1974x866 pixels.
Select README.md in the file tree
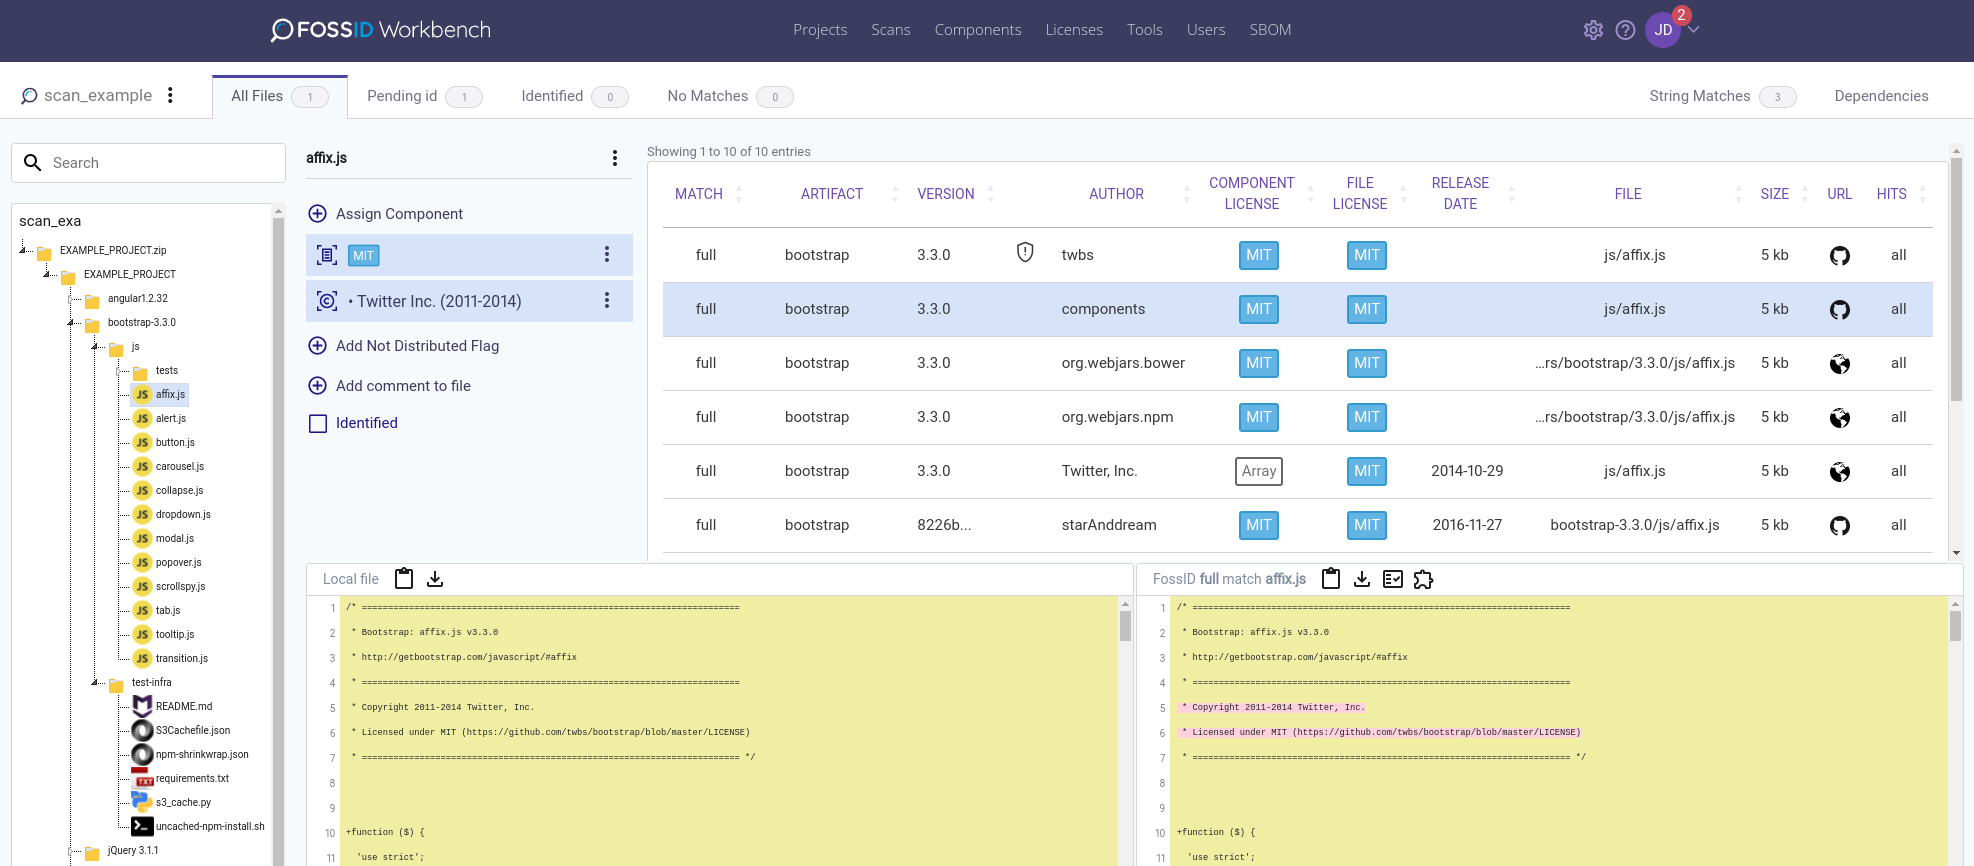coord(184,706)
